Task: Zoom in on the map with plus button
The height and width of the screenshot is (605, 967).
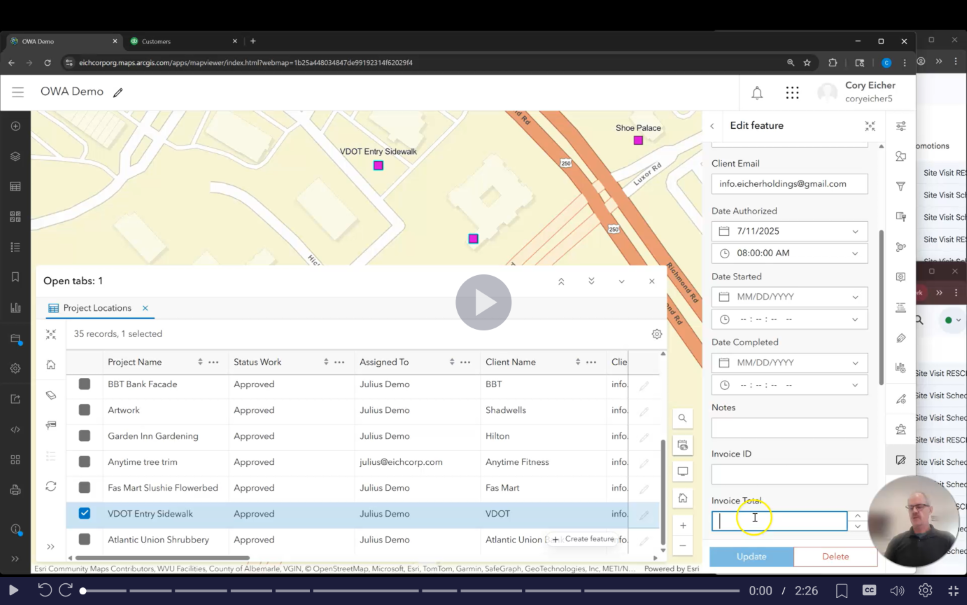Action: (x=683, y=525)
